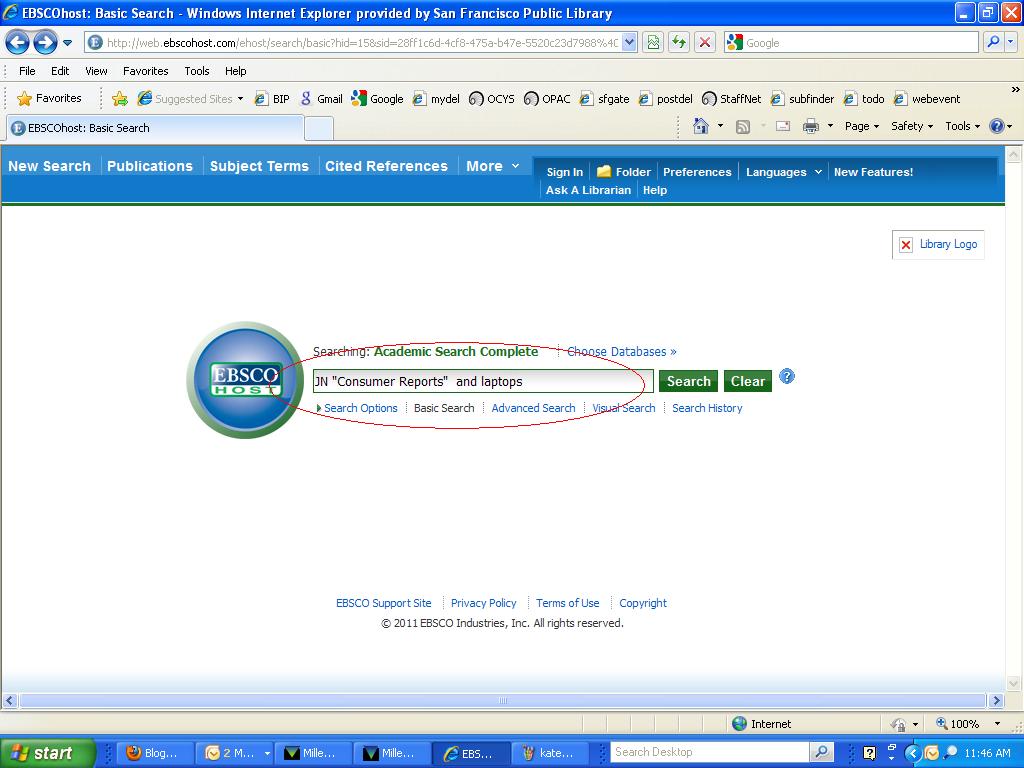
Task: Click the RSS feeds icon
Action: [743, 127]
